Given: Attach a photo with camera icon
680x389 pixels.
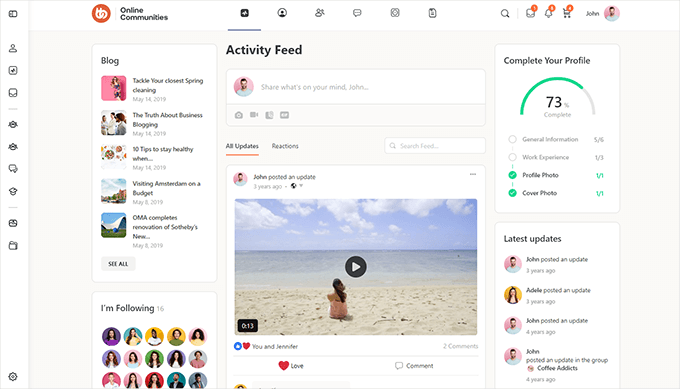Looking at the screenshot, I should tap(239, 115).
